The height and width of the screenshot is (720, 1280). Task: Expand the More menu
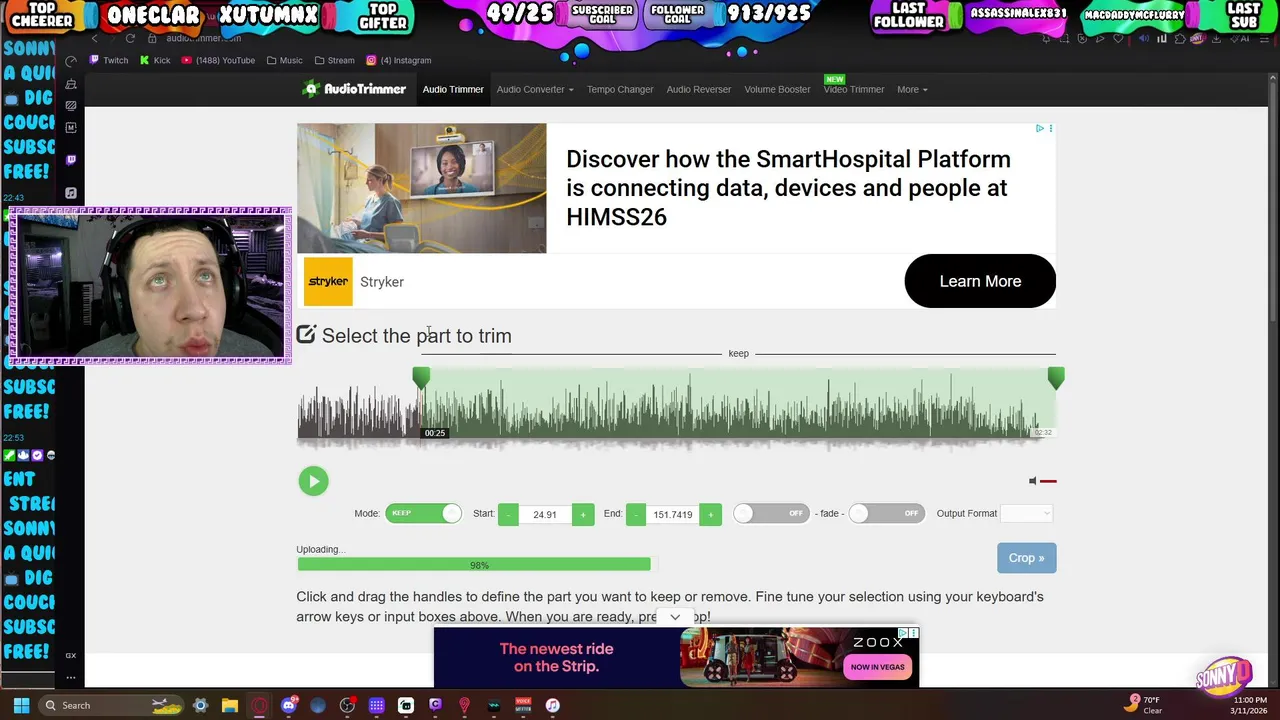[912, 89]
